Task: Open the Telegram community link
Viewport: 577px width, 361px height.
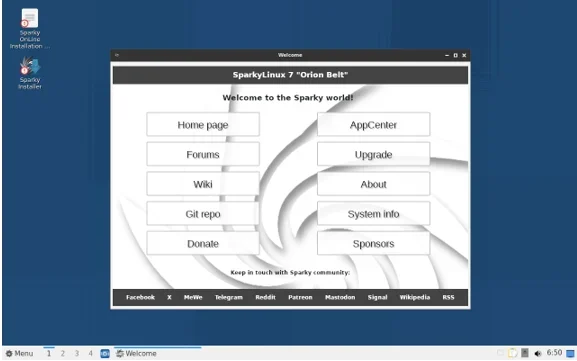Action: [x=229, y=297]
